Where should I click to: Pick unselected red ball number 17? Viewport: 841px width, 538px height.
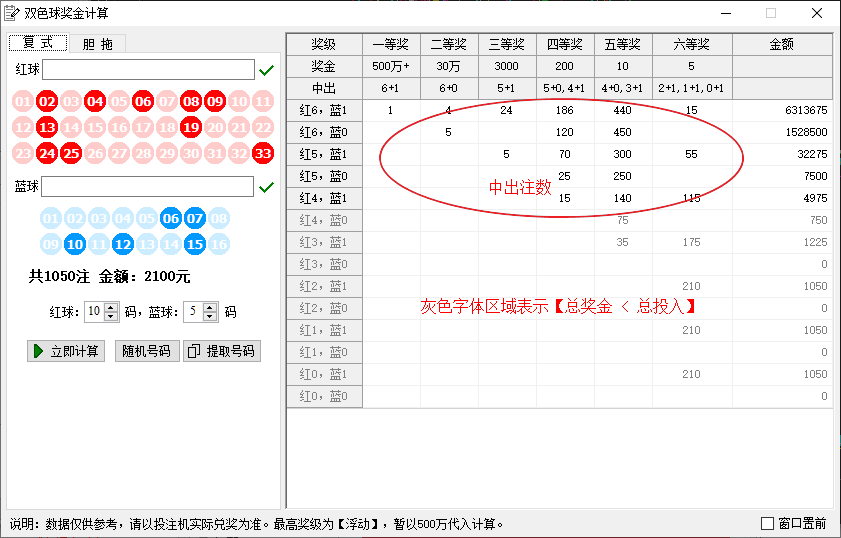(143, 127)
